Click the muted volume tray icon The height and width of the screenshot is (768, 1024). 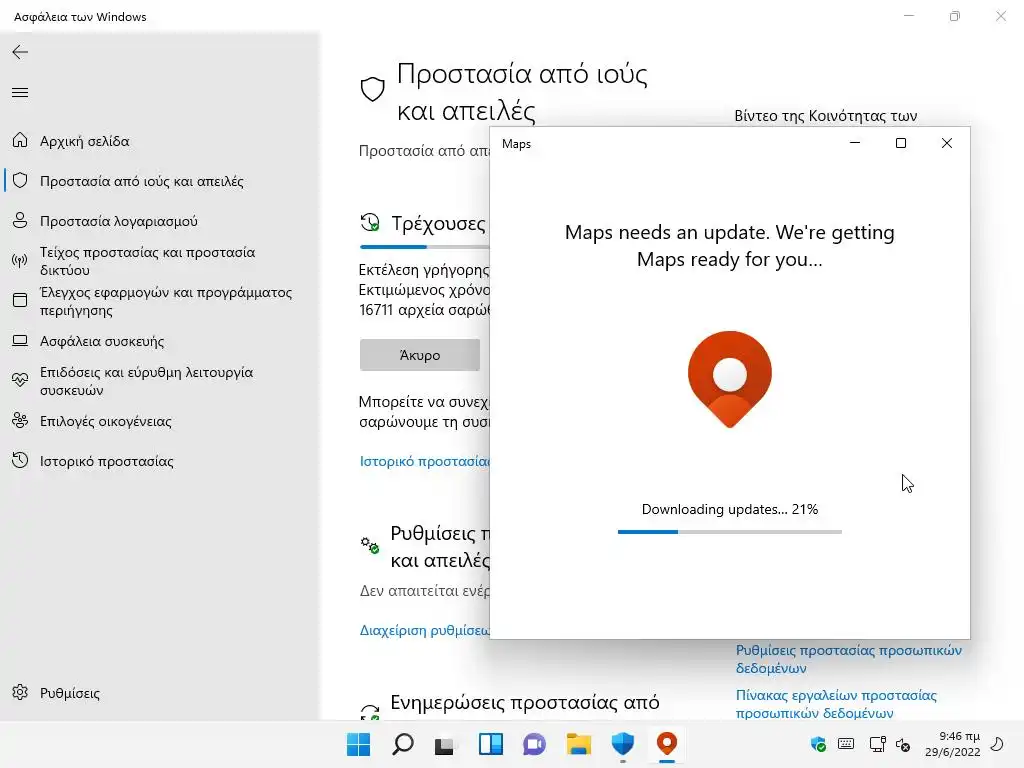[x=903, y=744]
